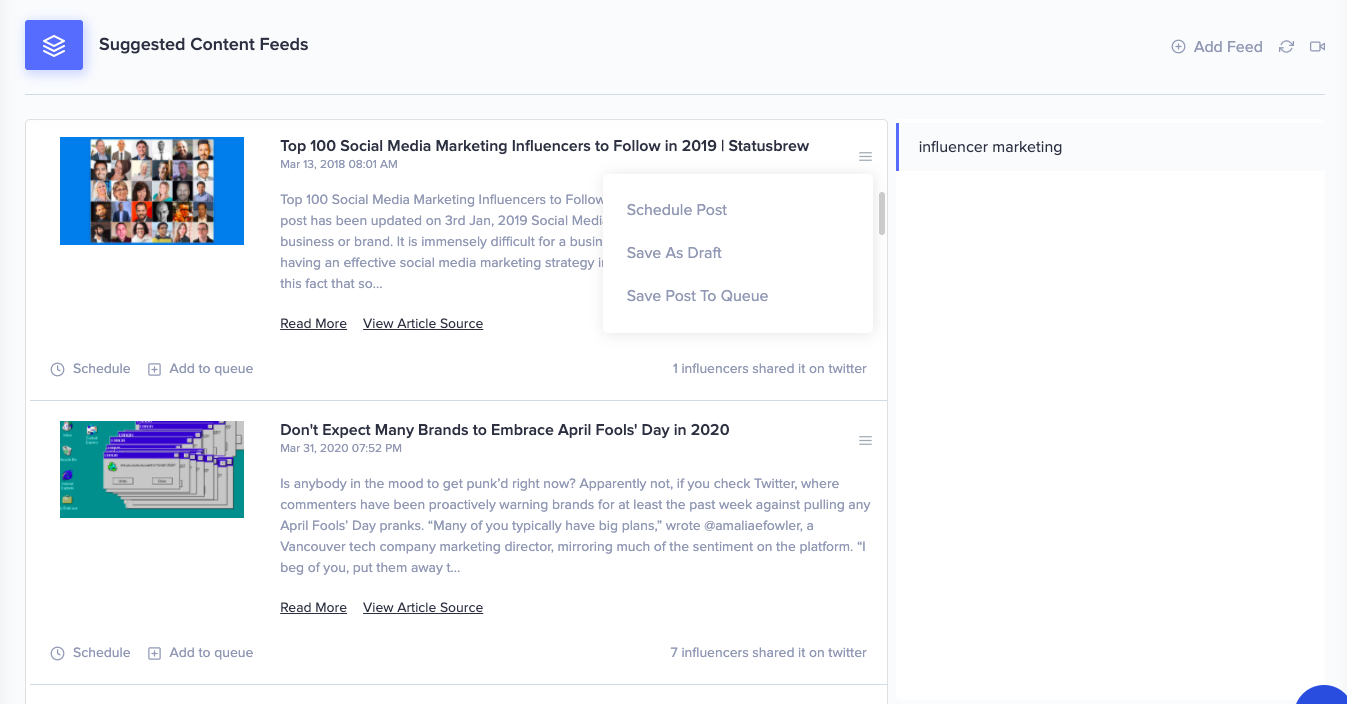Select Save Post To Queue option
Viewport: 1347px width, 704px height.
tap(697, 296)
